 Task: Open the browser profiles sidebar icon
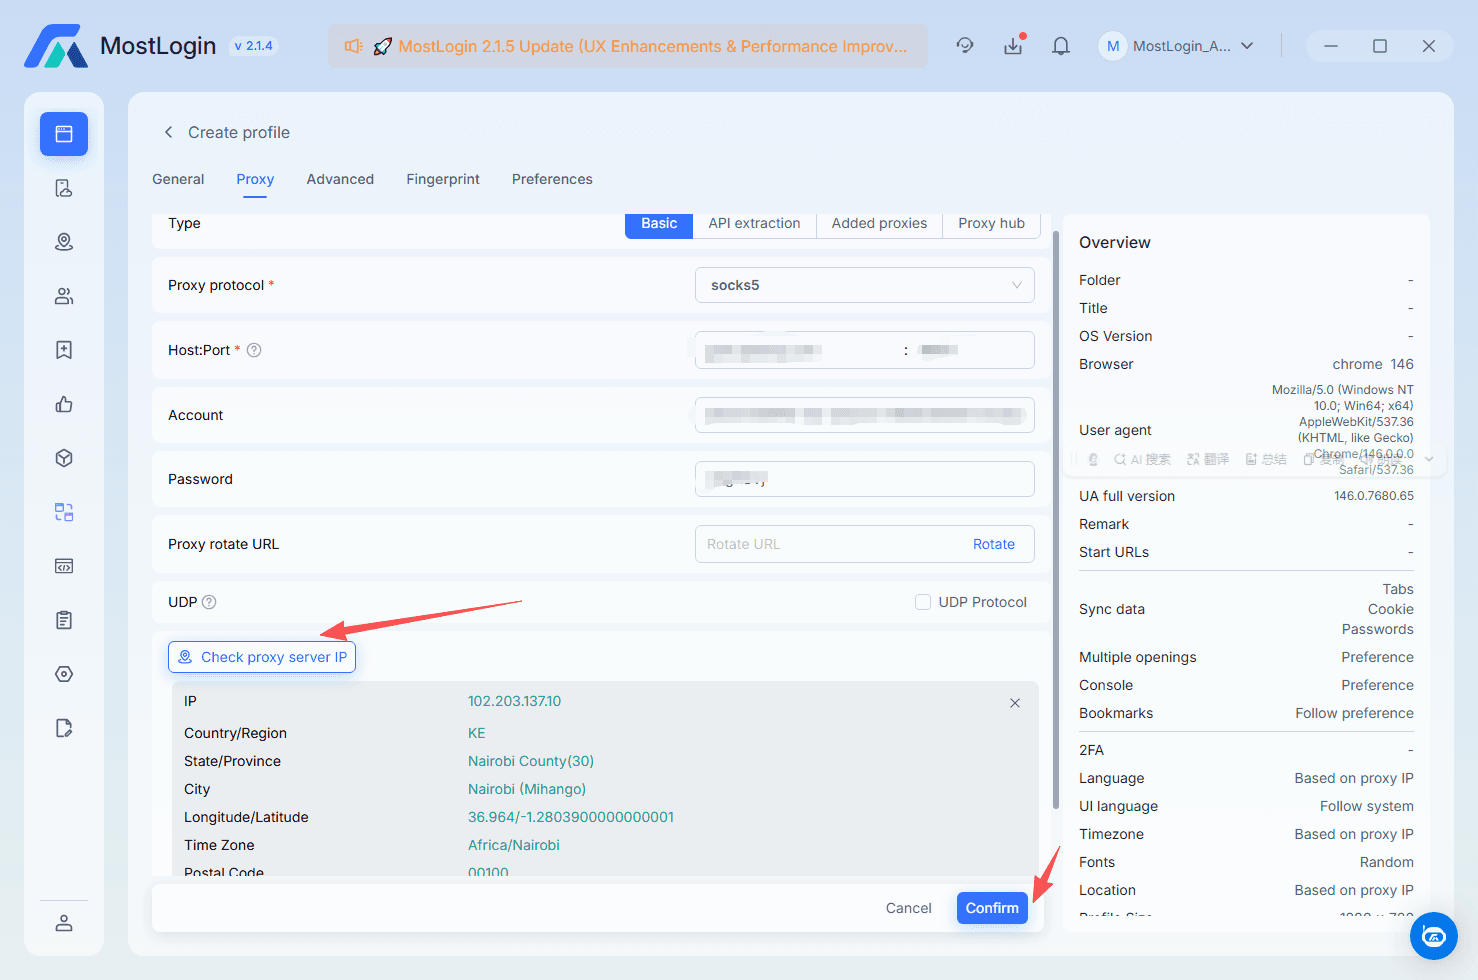(x=64, y=134)
